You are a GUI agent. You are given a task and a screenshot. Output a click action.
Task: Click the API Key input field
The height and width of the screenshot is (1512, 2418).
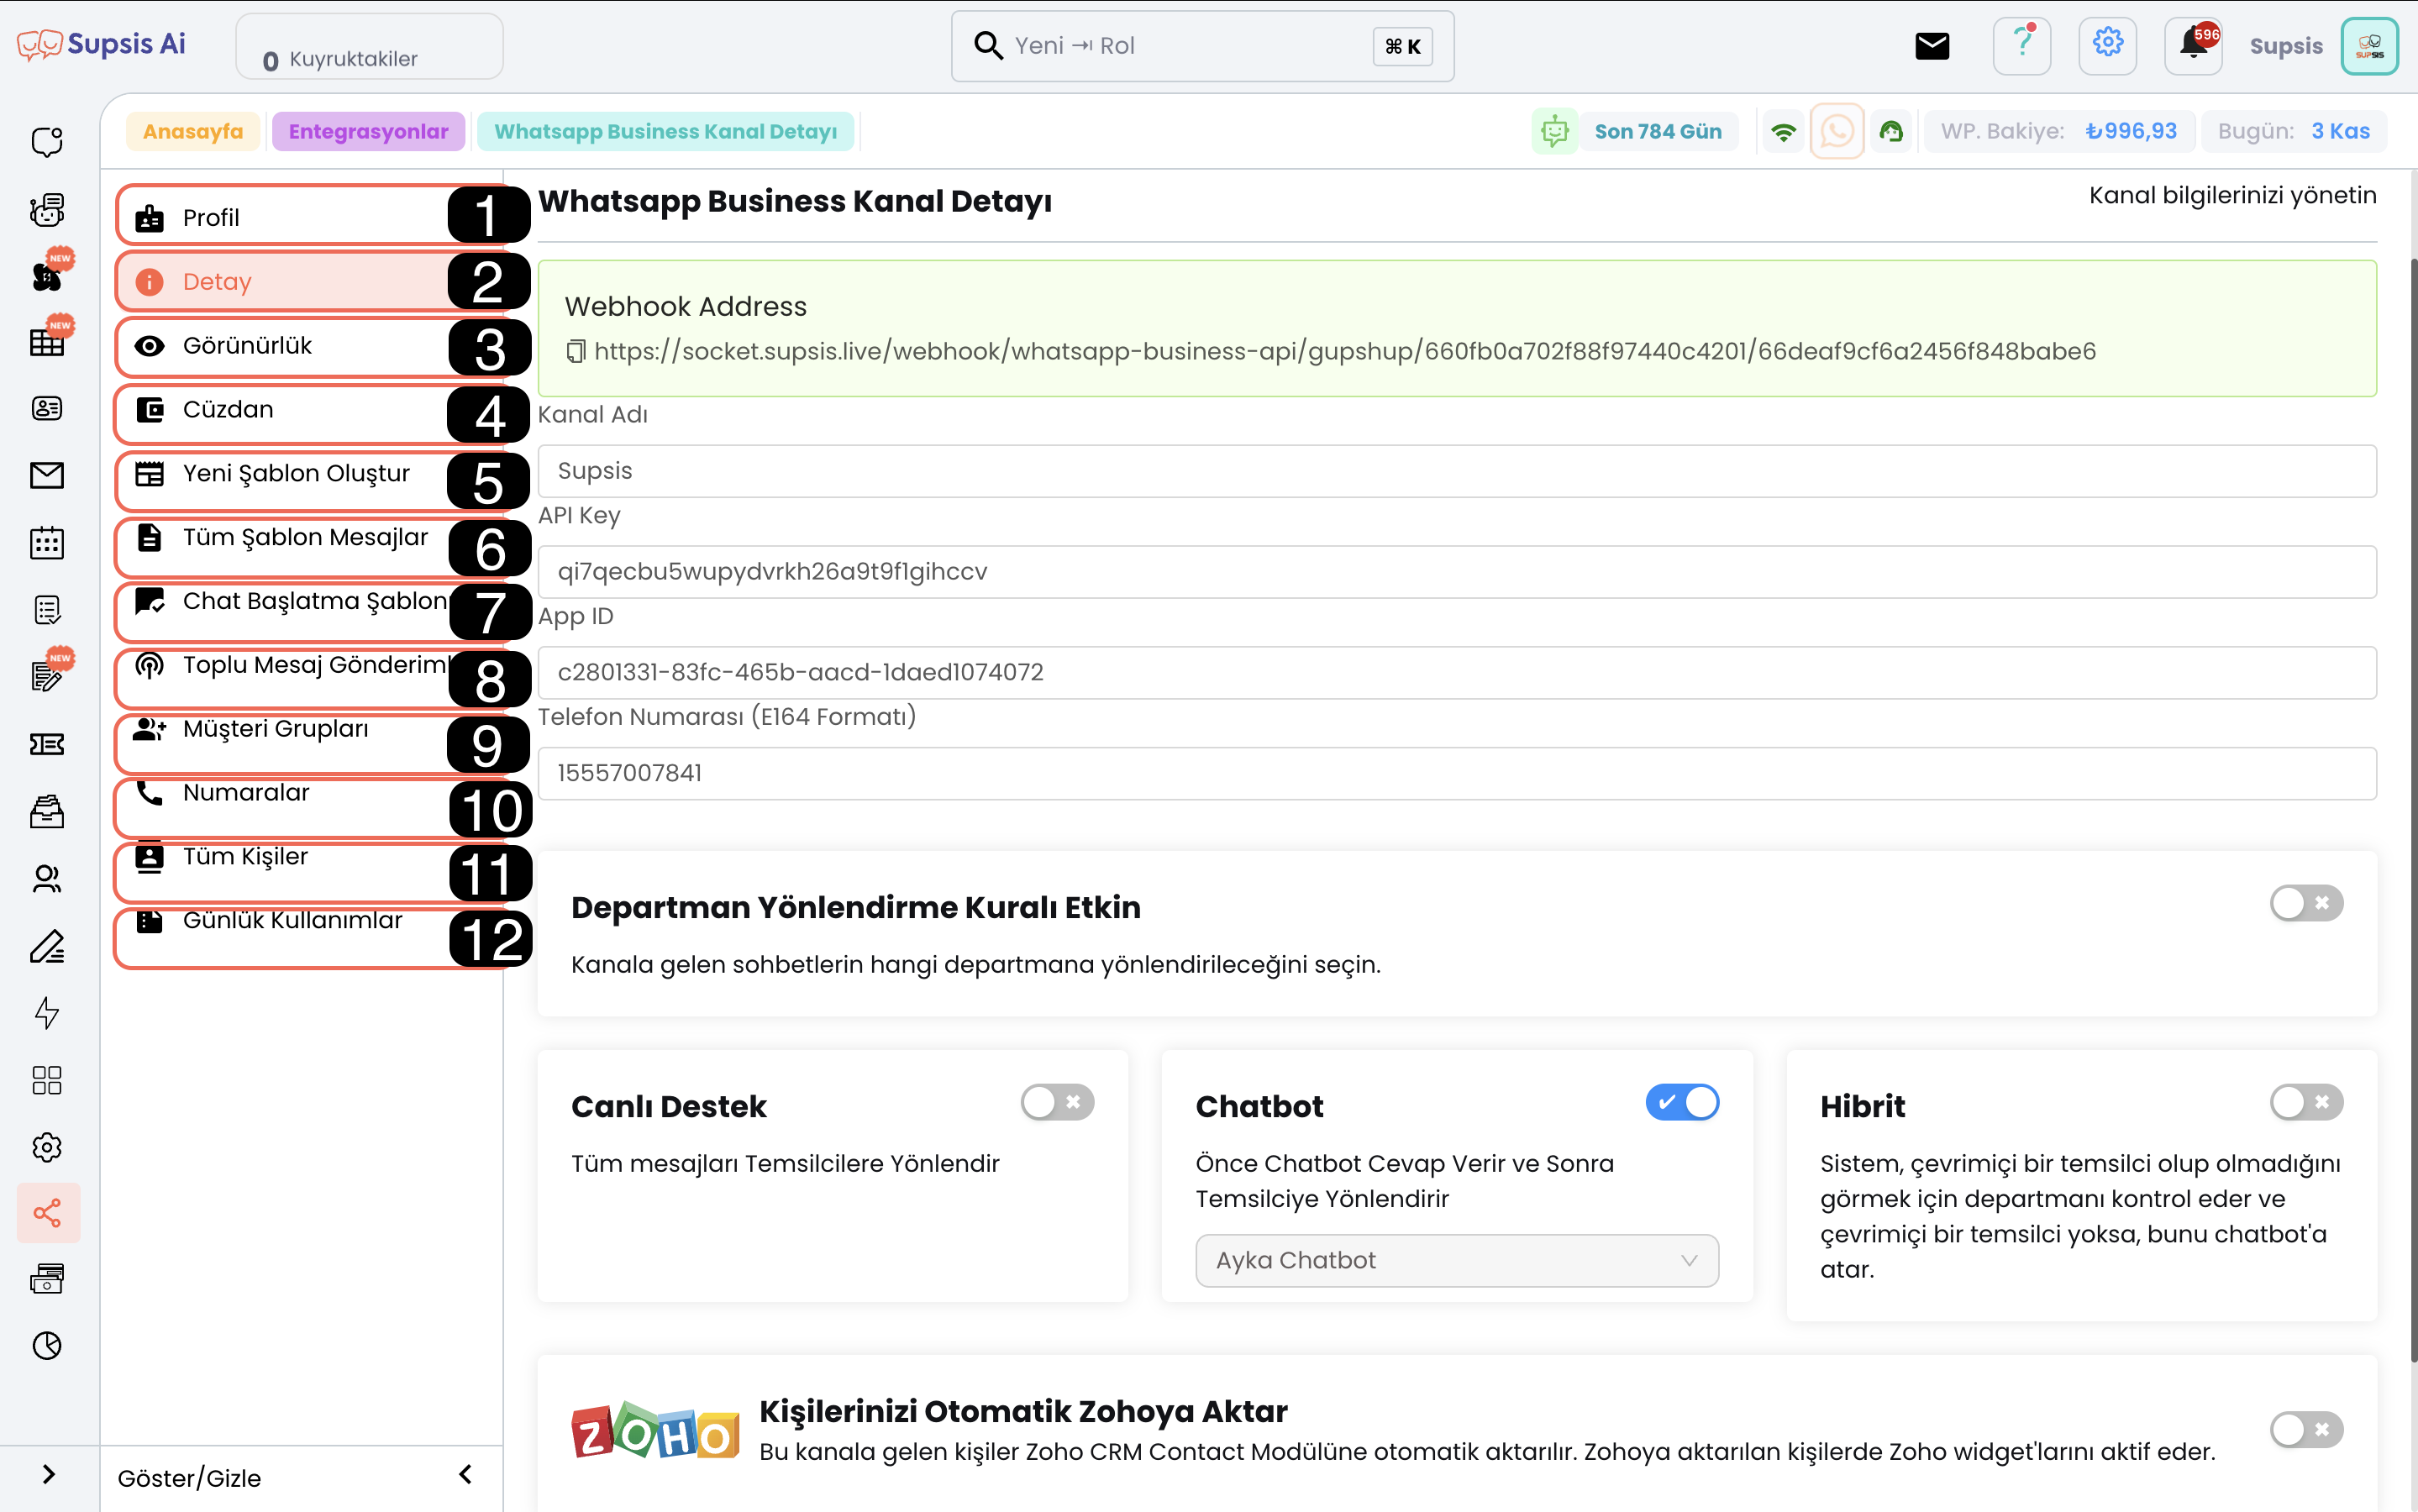click(x=1457, y=572)
